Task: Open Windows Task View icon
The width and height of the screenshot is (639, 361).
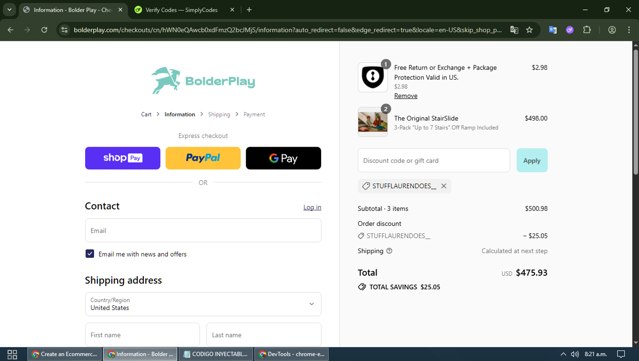Action: [12, 354]
